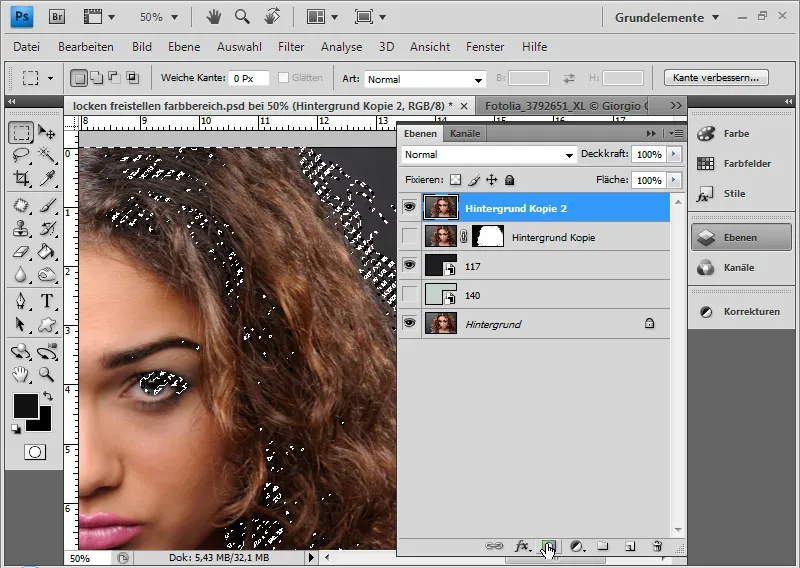
Task: Select the Custom Shape tool
Action: click(x=47, y=324)
